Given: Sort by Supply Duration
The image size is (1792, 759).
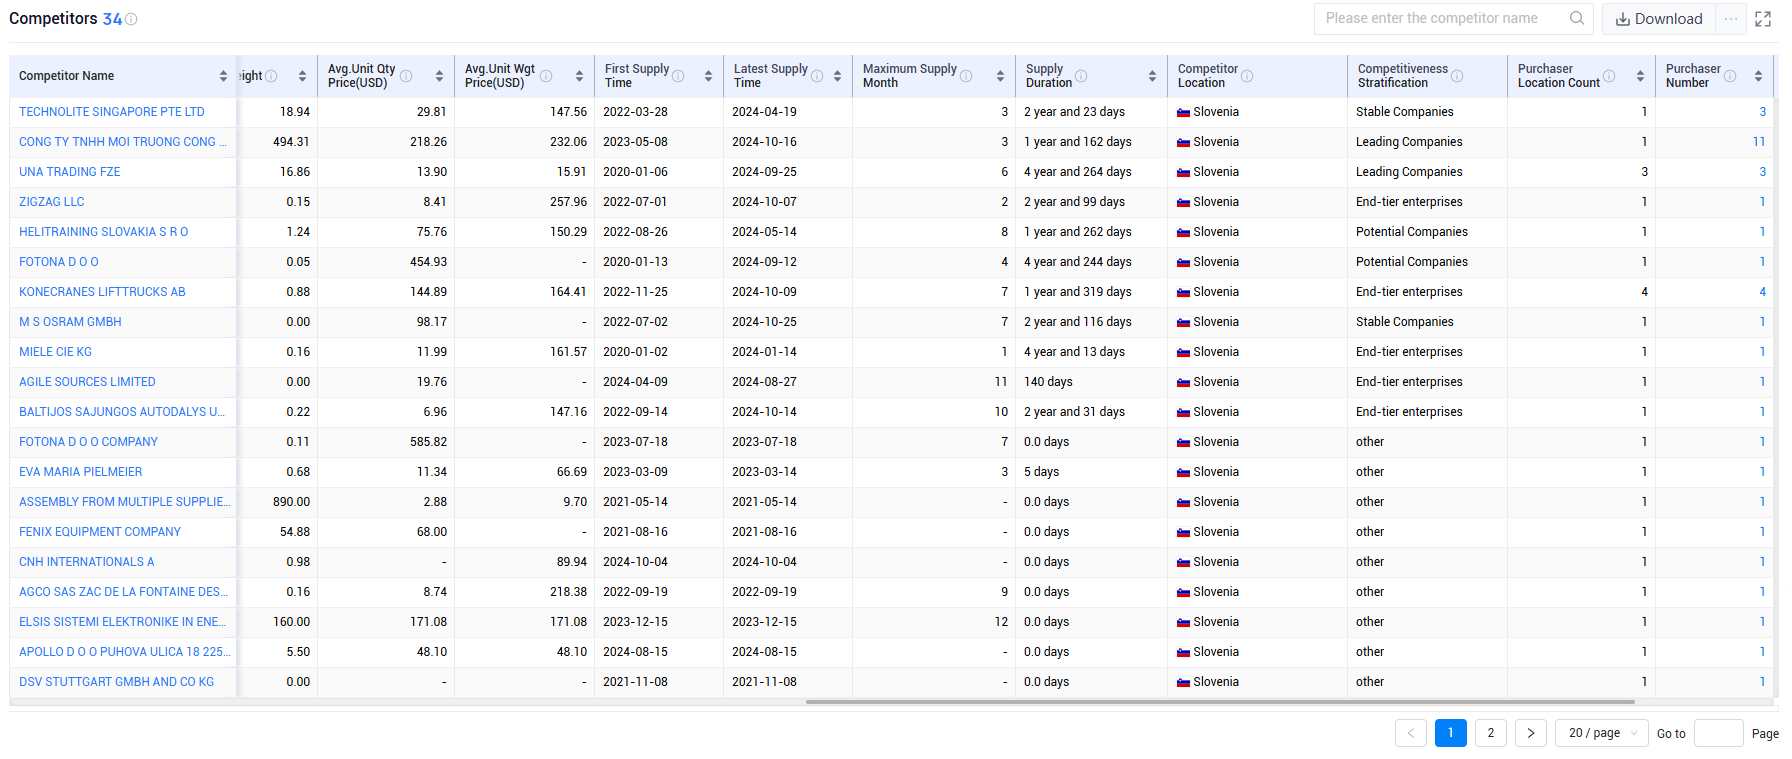Looking at the screenshot, I should (x=1152, y=76).
